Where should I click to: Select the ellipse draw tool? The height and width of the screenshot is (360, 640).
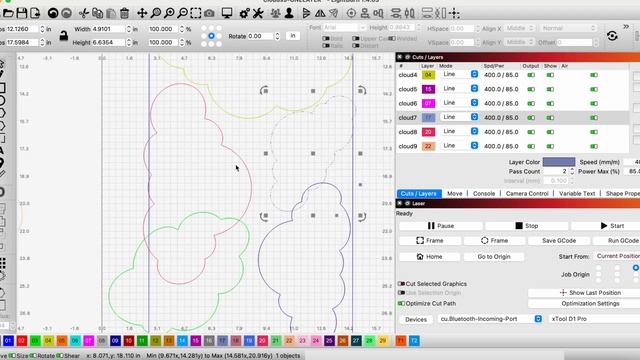2,100
